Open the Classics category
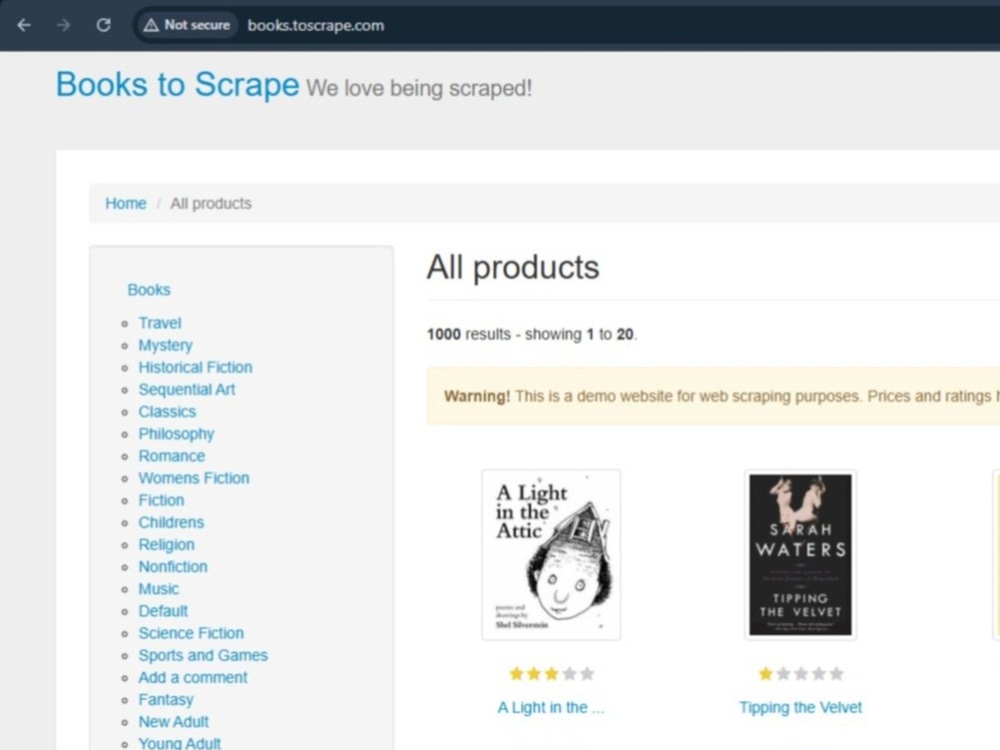This screenshot has height=750, width=1000. pos(167,411)
